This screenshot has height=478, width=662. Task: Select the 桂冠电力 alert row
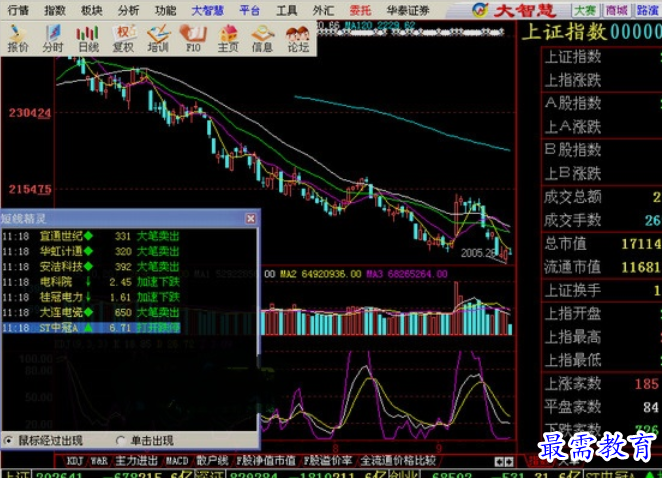[91, 297]
